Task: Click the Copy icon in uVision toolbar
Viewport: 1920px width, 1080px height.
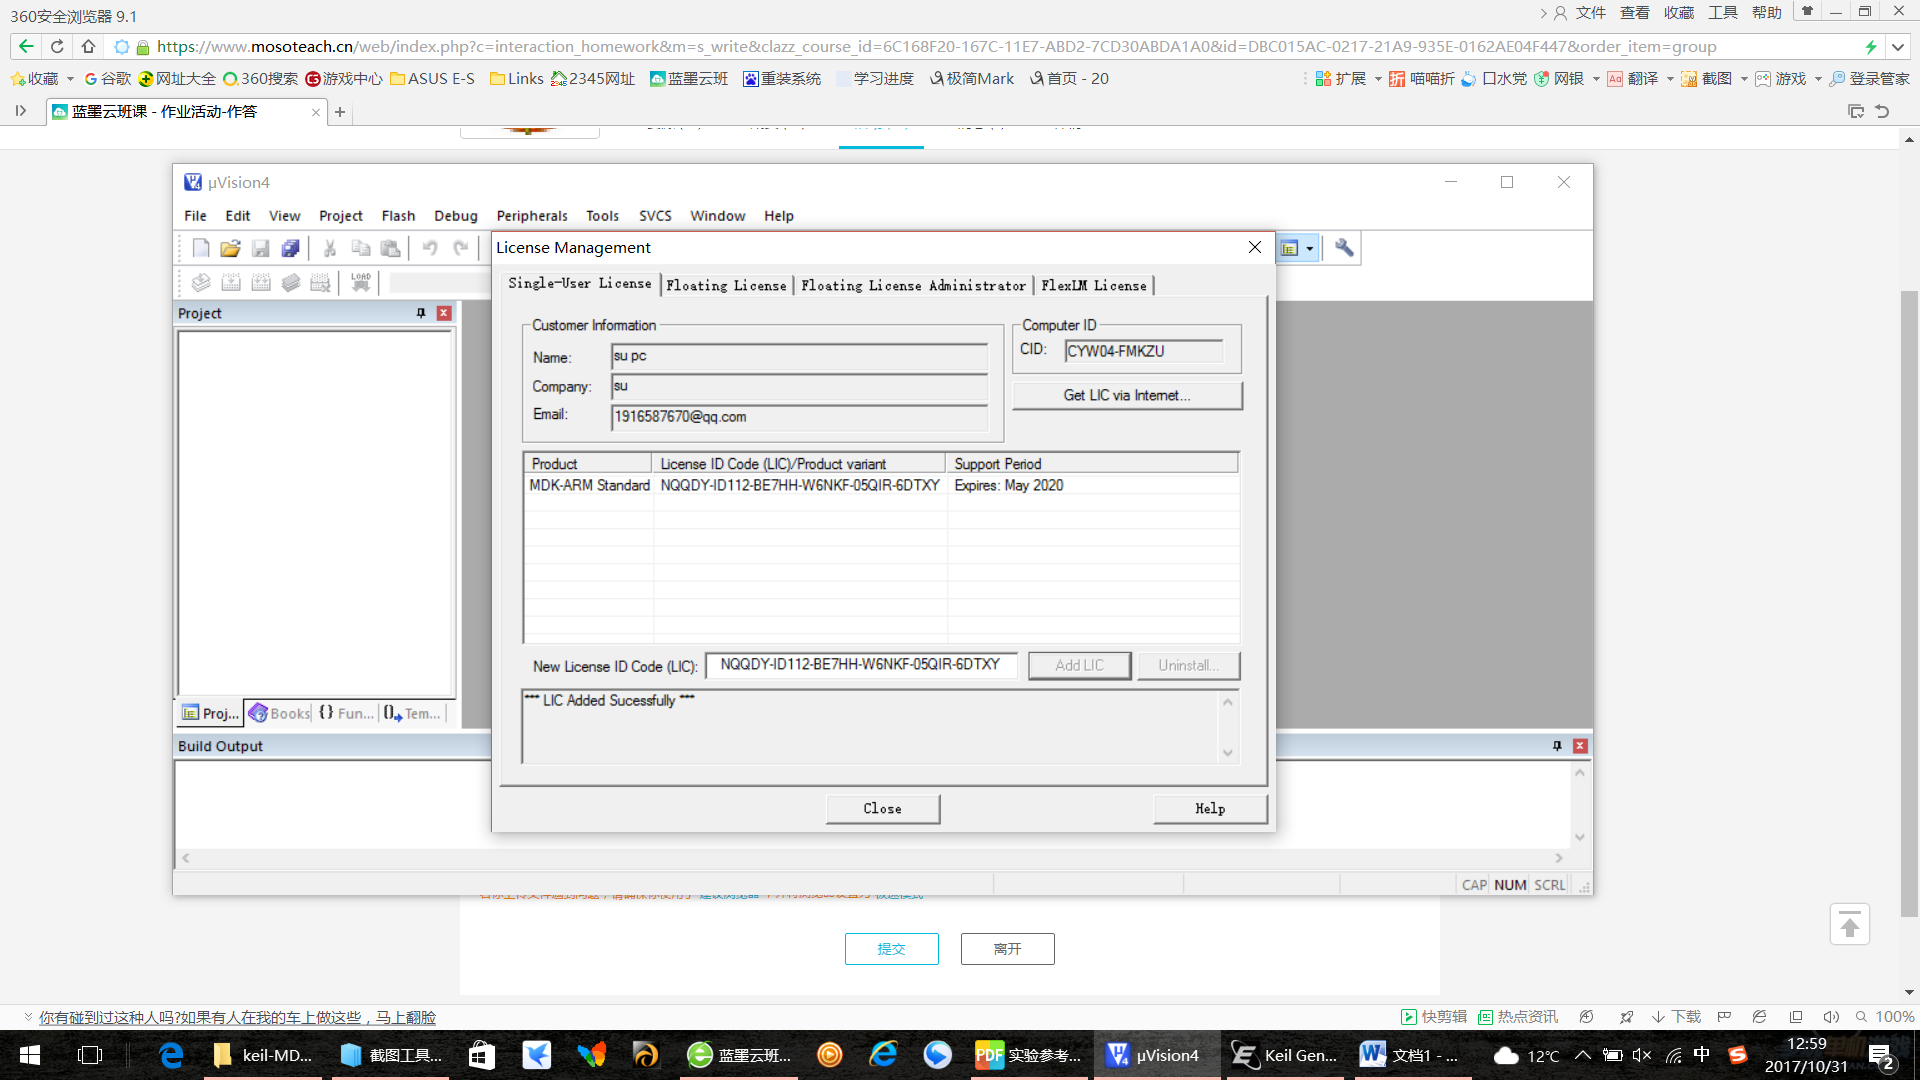Action: [x=361, y=248]
